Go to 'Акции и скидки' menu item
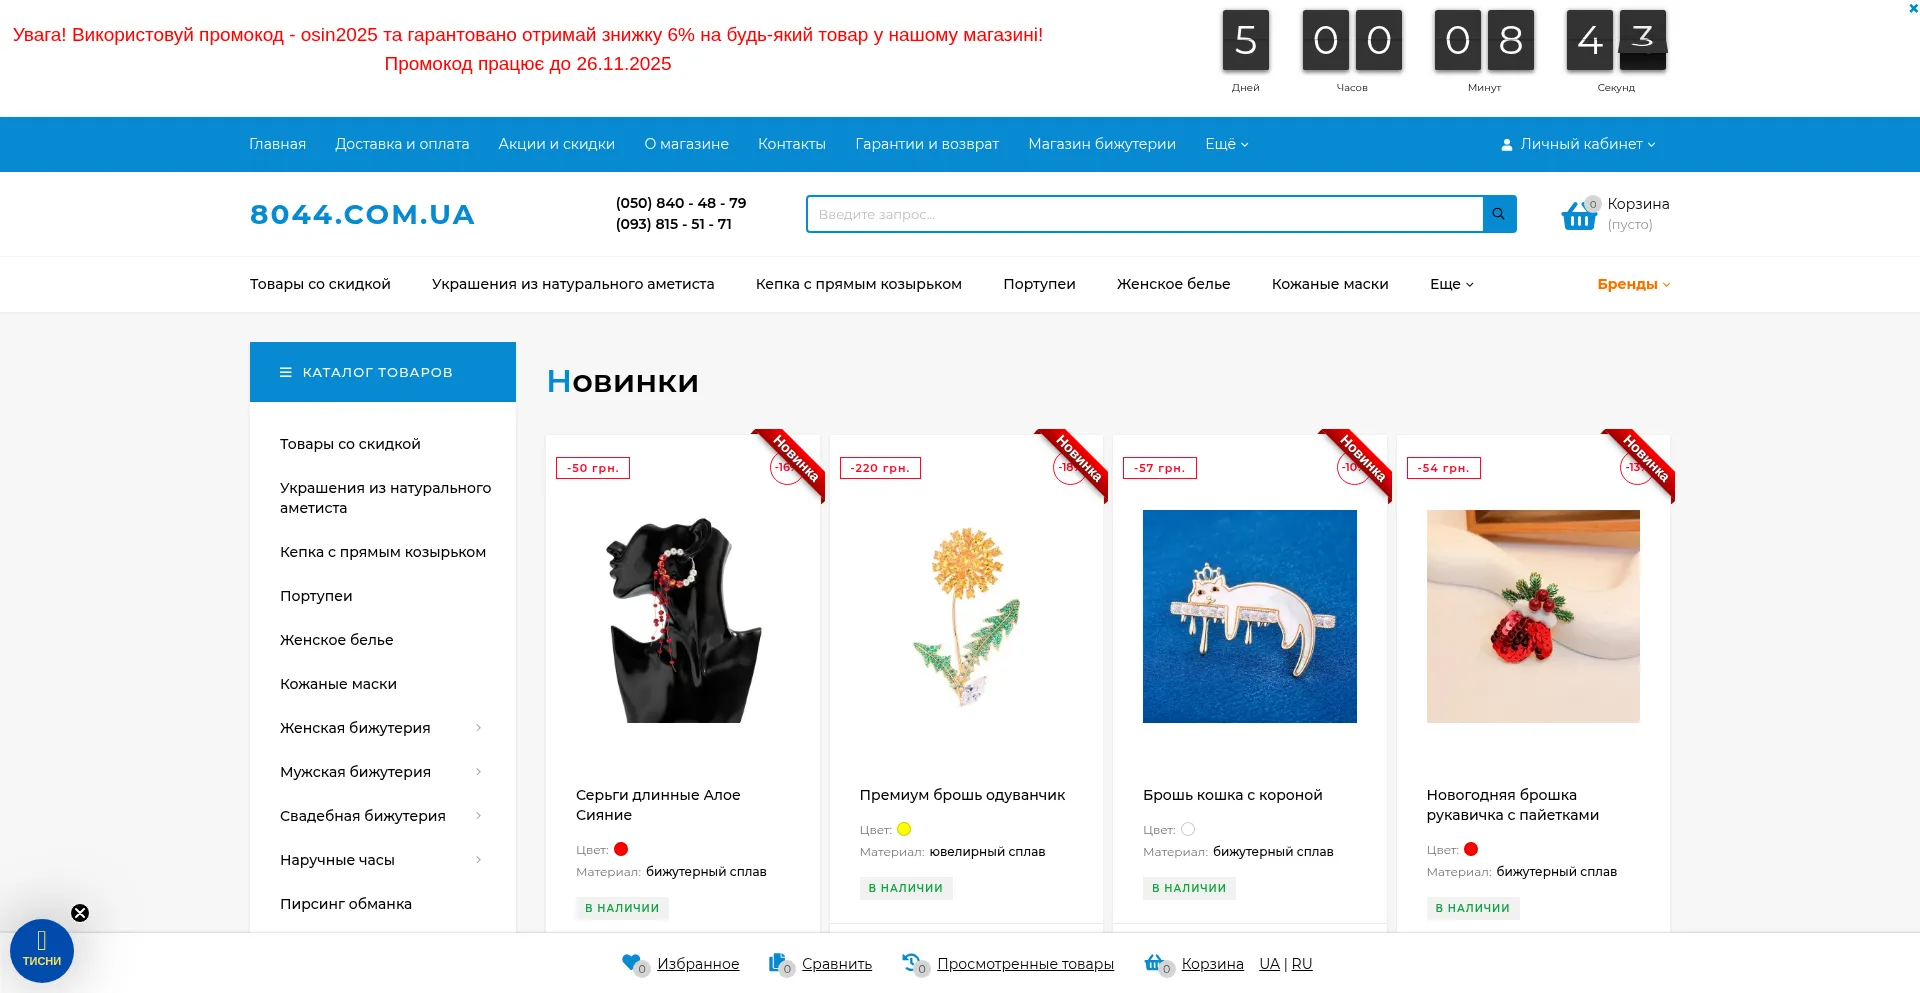 [x=557, y=144]
